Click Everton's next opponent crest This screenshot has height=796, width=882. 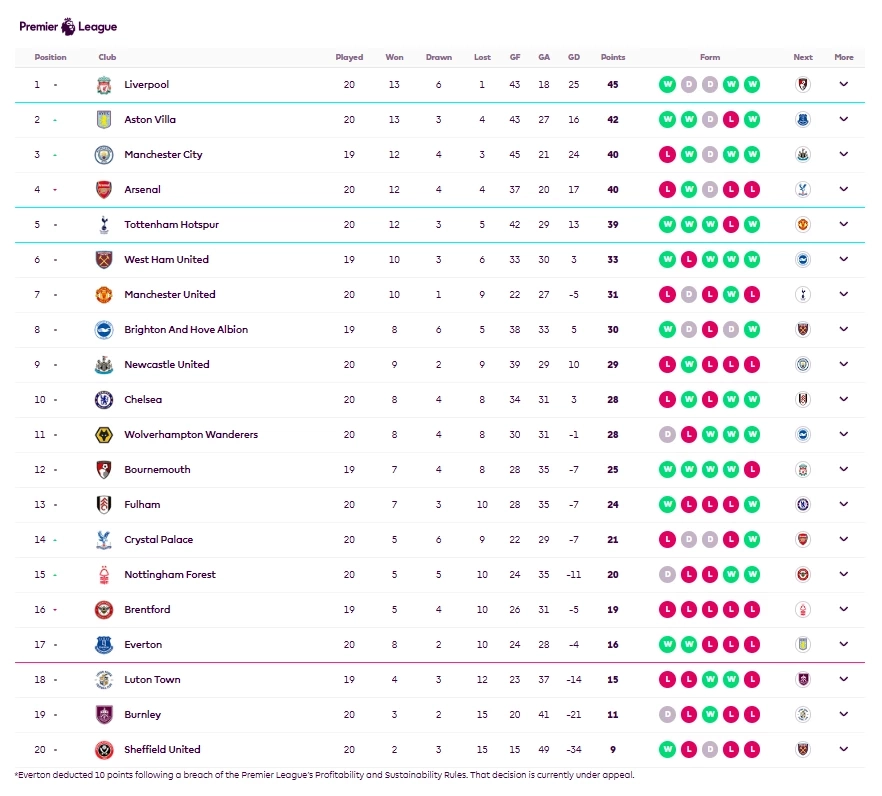point(802,645)
